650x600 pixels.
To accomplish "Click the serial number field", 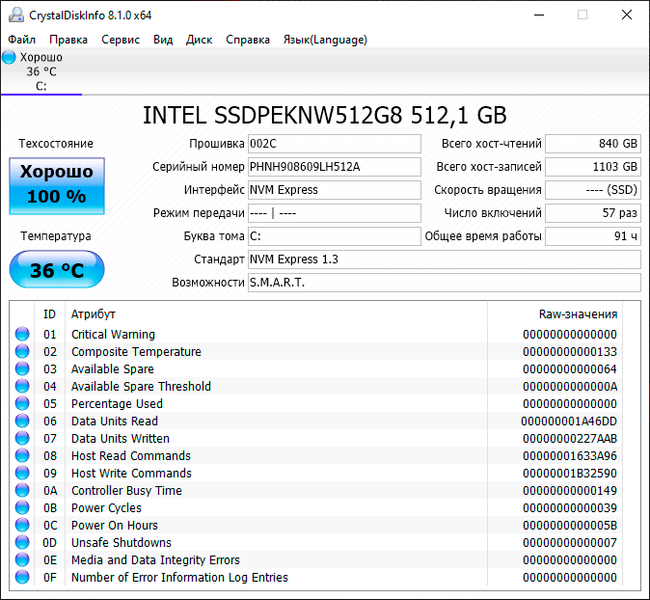I will click(334, 167).
